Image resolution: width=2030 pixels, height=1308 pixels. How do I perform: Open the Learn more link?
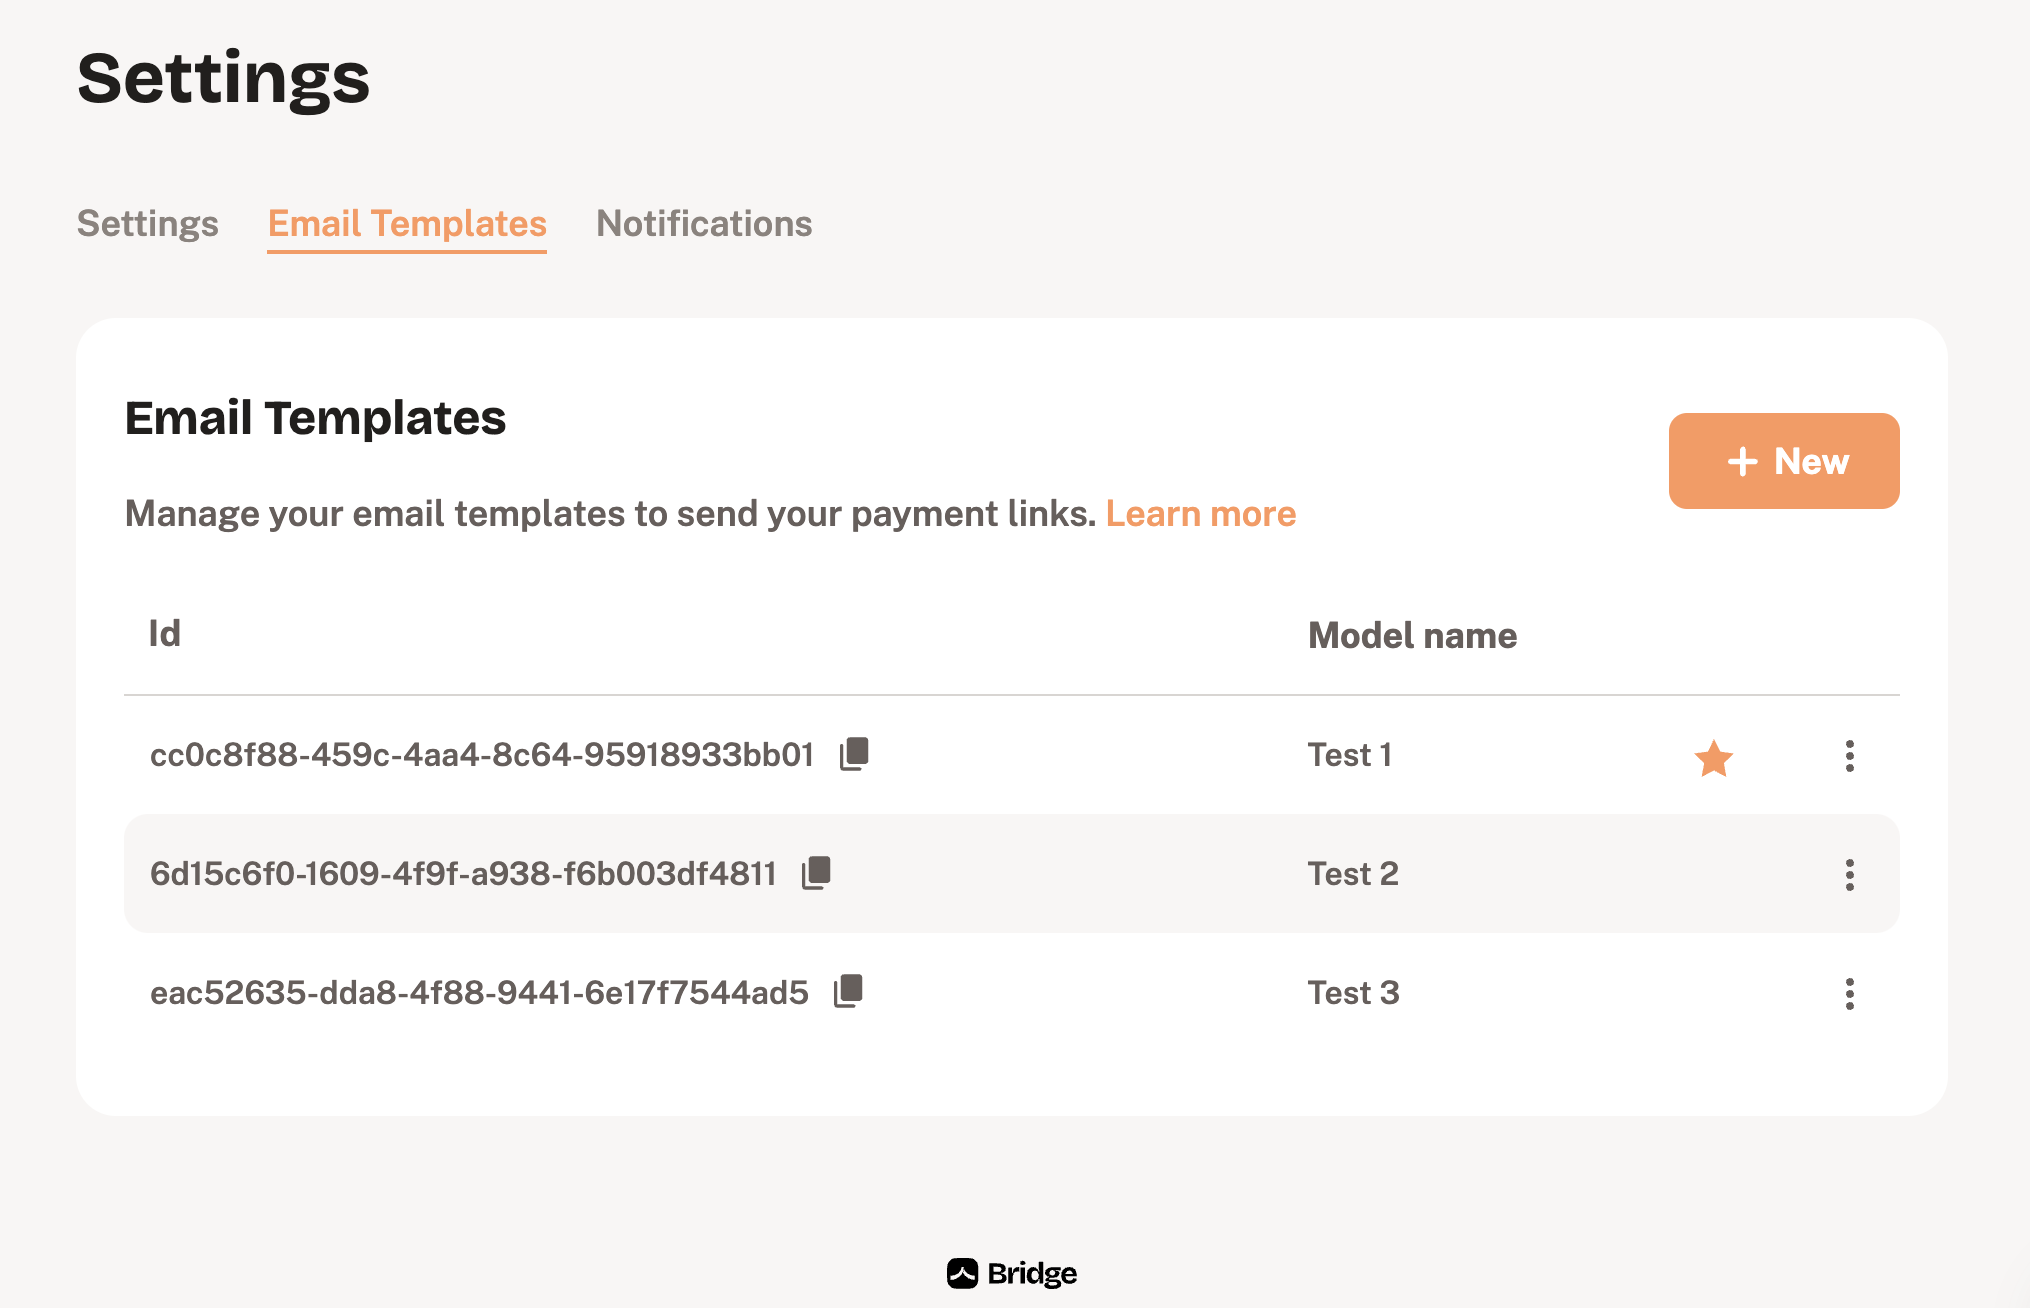pyautogui.click(x=1200, y=514)
